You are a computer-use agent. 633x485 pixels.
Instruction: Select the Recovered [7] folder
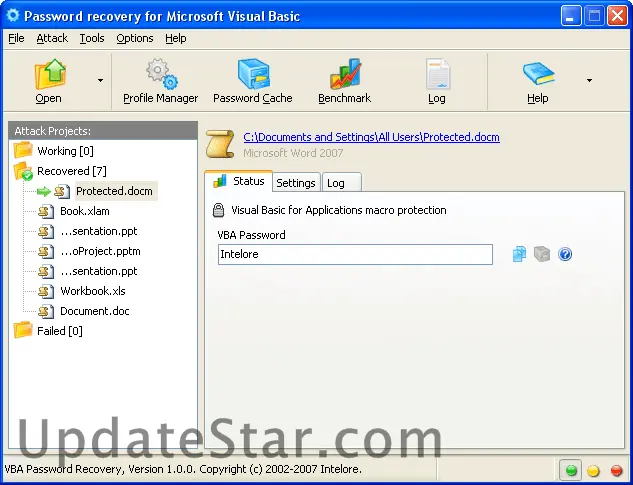click(72, 171)
